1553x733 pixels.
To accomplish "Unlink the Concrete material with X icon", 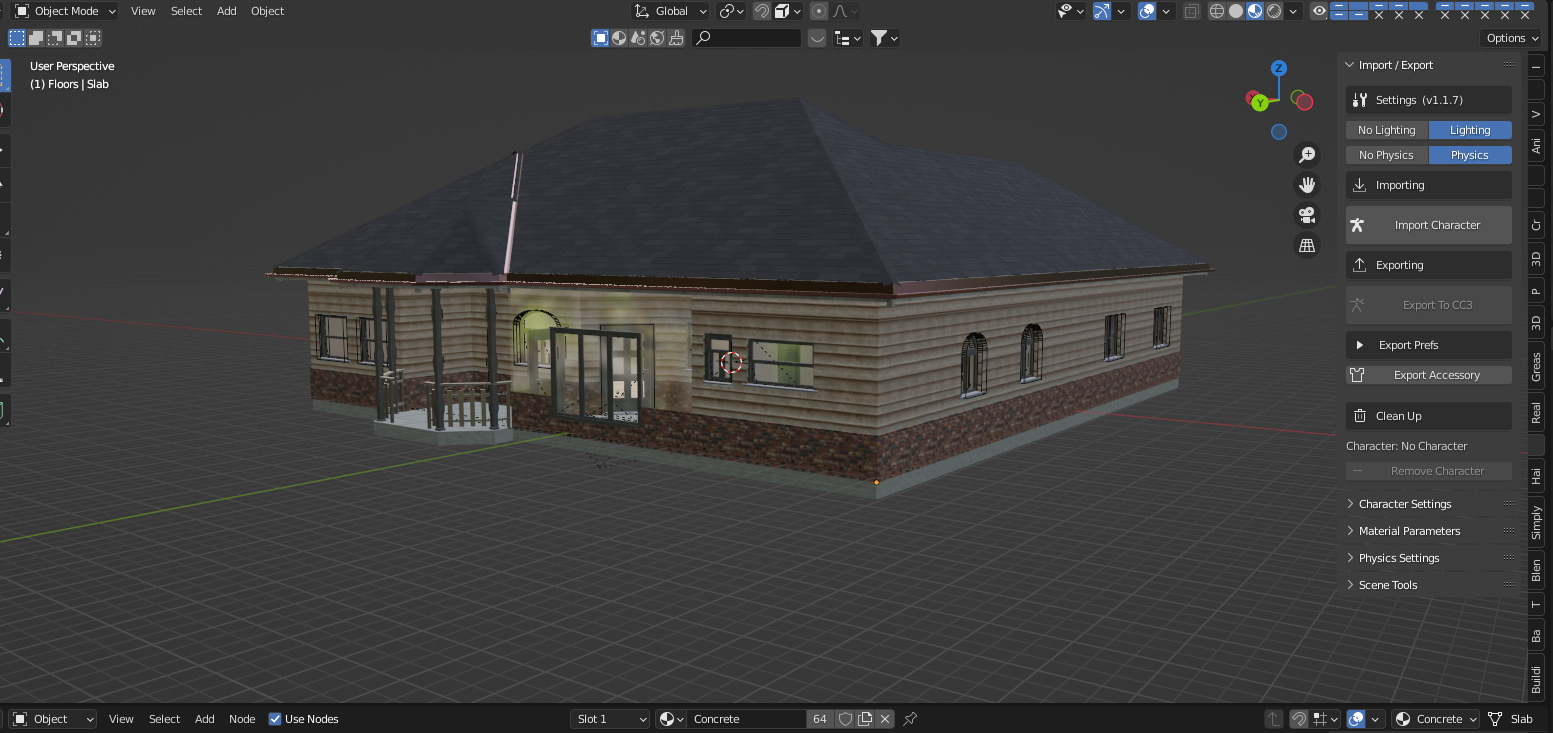I will point(885,719).
